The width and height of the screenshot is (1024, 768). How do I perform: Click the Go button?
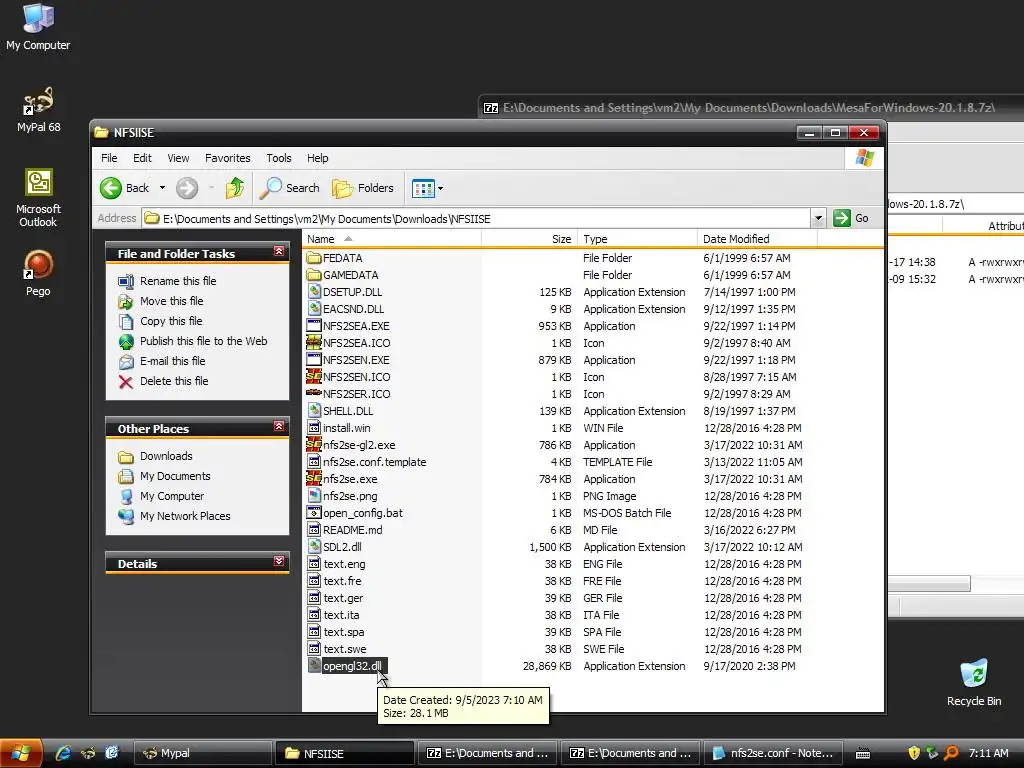(x=852, y=218)
